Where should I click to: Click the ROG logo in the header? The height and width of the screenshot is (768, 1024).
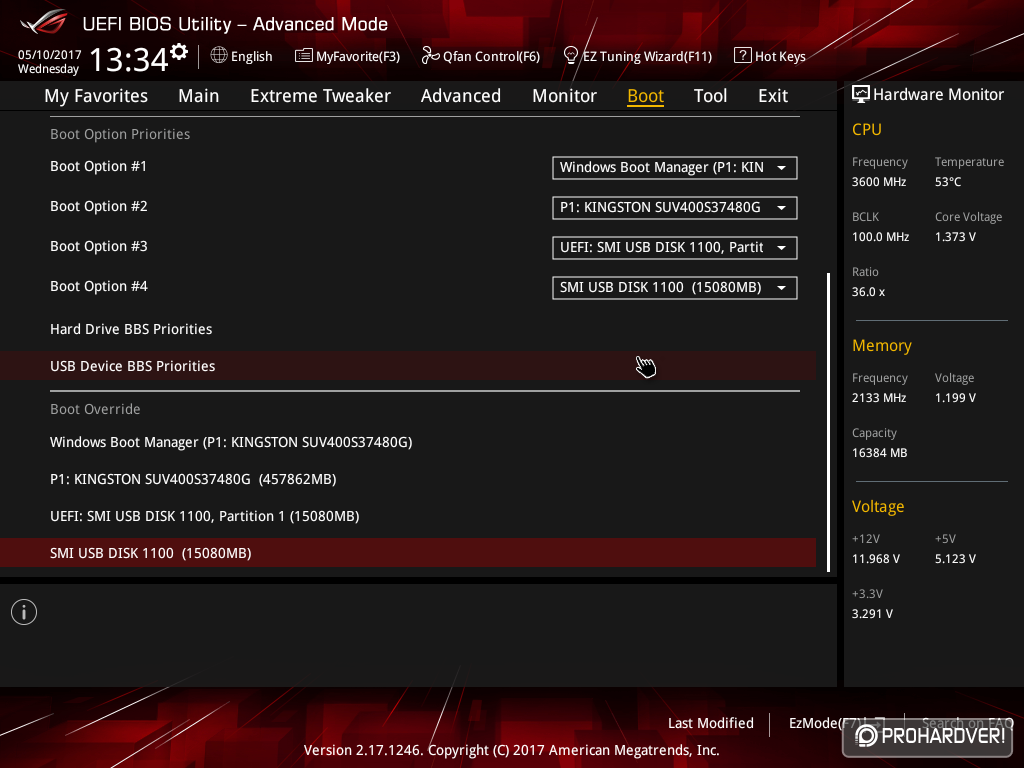[x=44, y=22]
